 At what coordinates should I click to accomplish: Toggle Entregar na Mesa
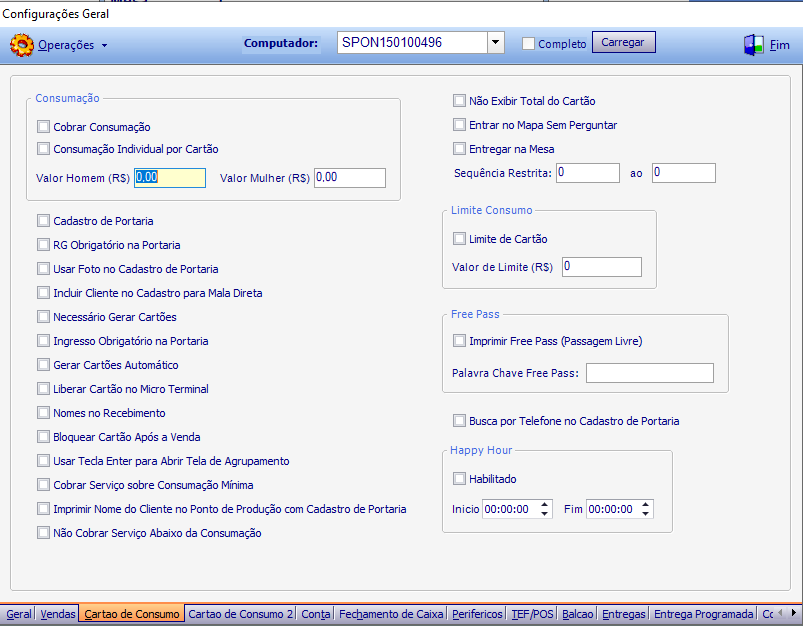click(x=459, y=149)
